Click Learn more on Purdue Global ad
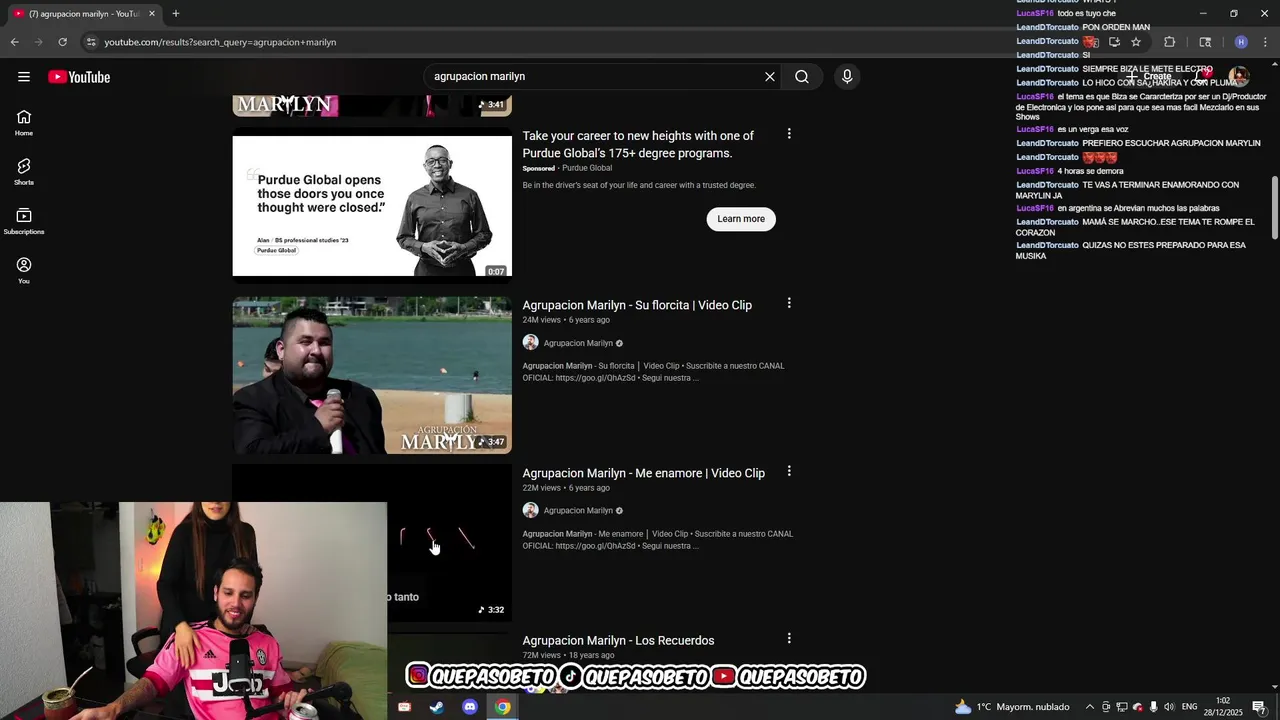This screenshot has height=720, width=1280. (741, 219)
